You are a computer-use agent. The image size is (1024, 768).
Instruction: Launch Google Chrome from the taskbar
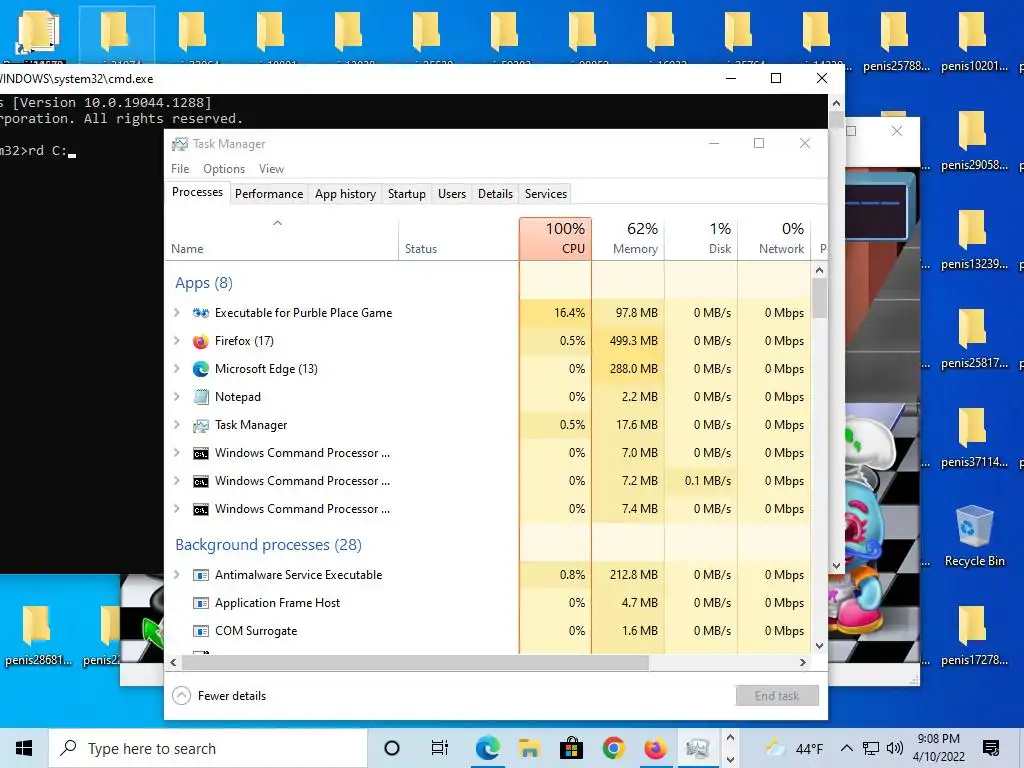click(613, 748)
